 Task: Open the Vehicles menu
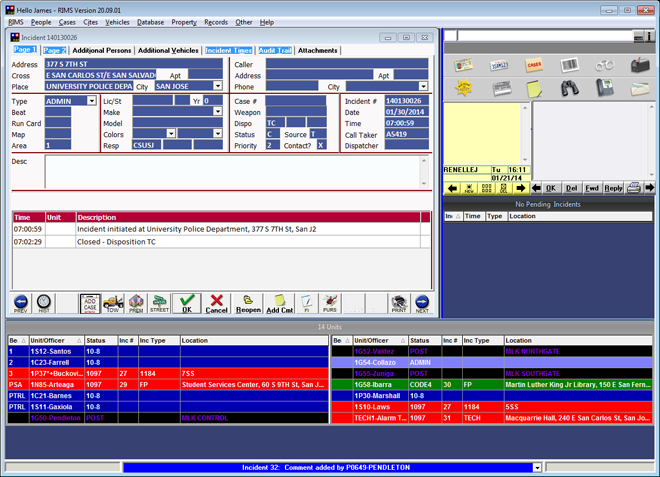click(x=117, y=21)
